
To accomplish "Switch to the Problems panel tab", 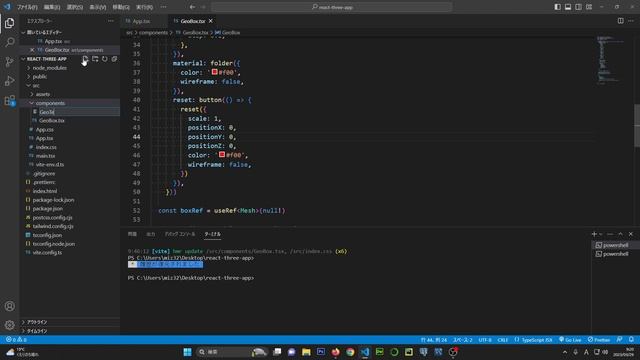I will click(132, 234).
